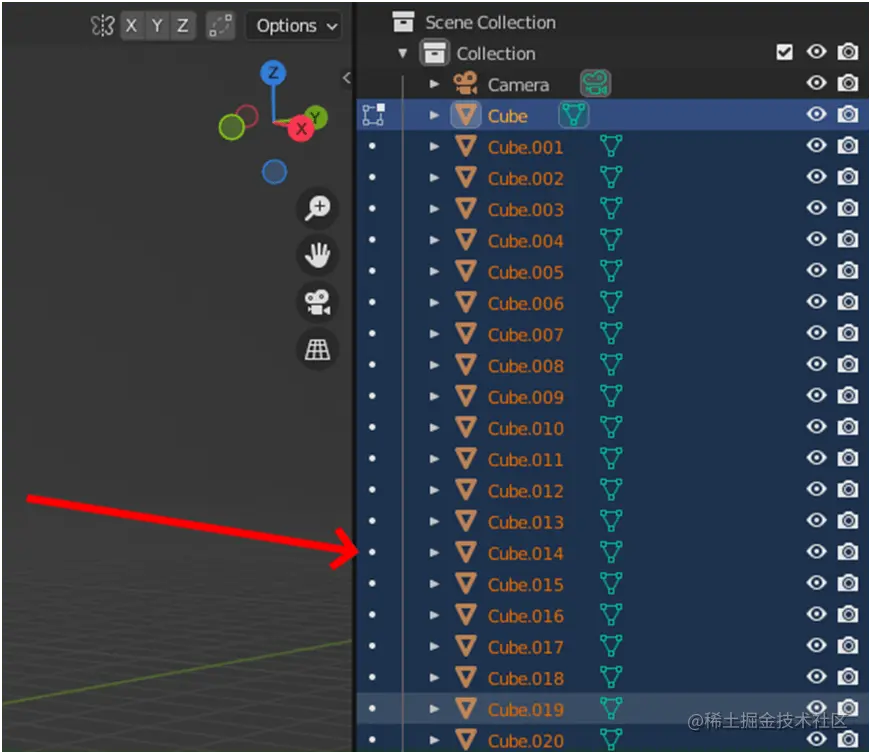Expand Cube.018 in the outliner
The width and height of the screenshot is (871, 754).
pyautogui.click(x=434, y=677)
